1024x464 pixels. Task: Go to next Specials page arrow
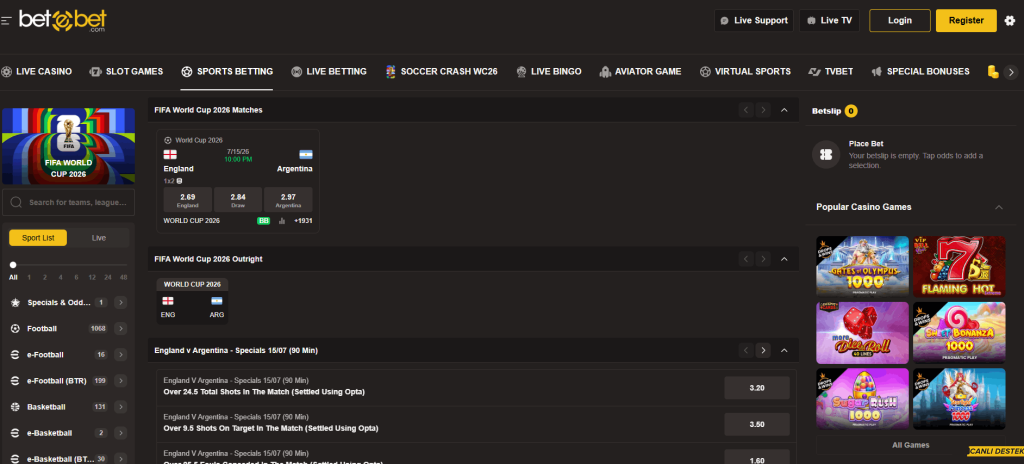(763, 350)
